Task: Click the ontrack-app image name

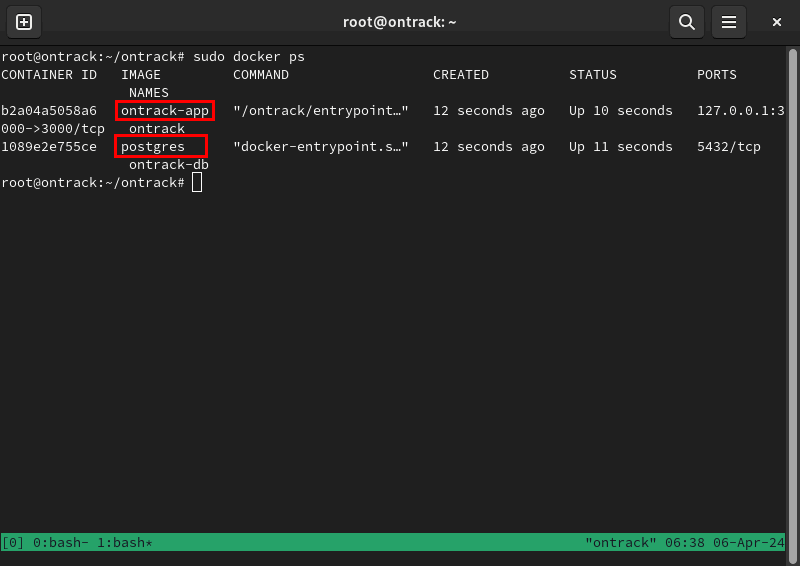Action: coord(165,111)
